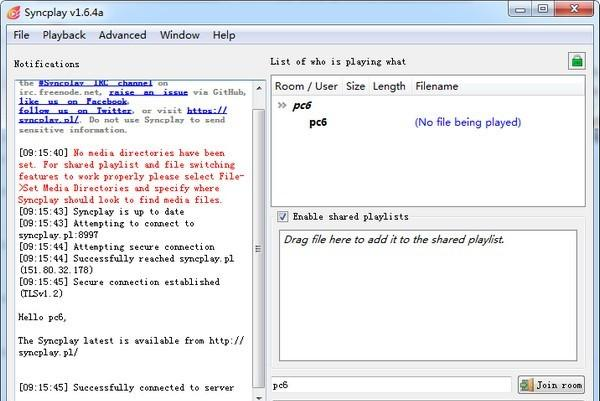Click the Length column header
This screenshot has height=401, width=600.
389,87
